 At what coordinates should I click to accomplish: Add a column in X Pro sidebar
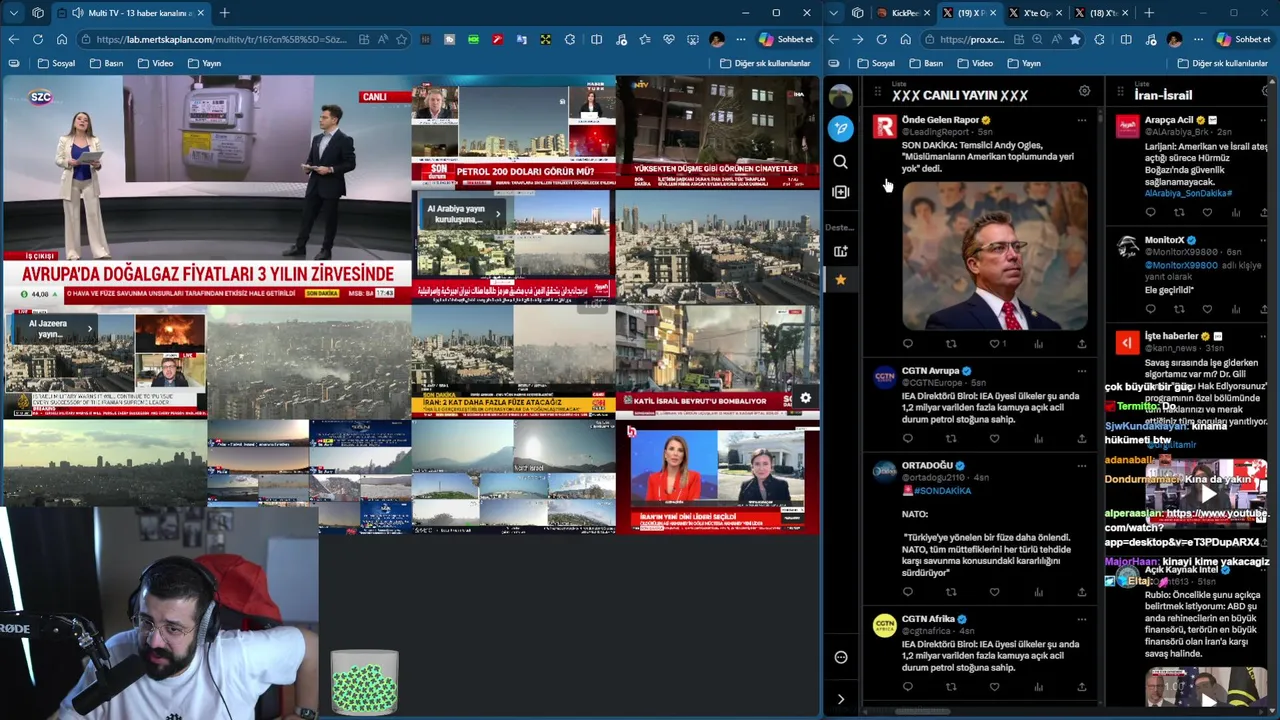tap(841, 192)
